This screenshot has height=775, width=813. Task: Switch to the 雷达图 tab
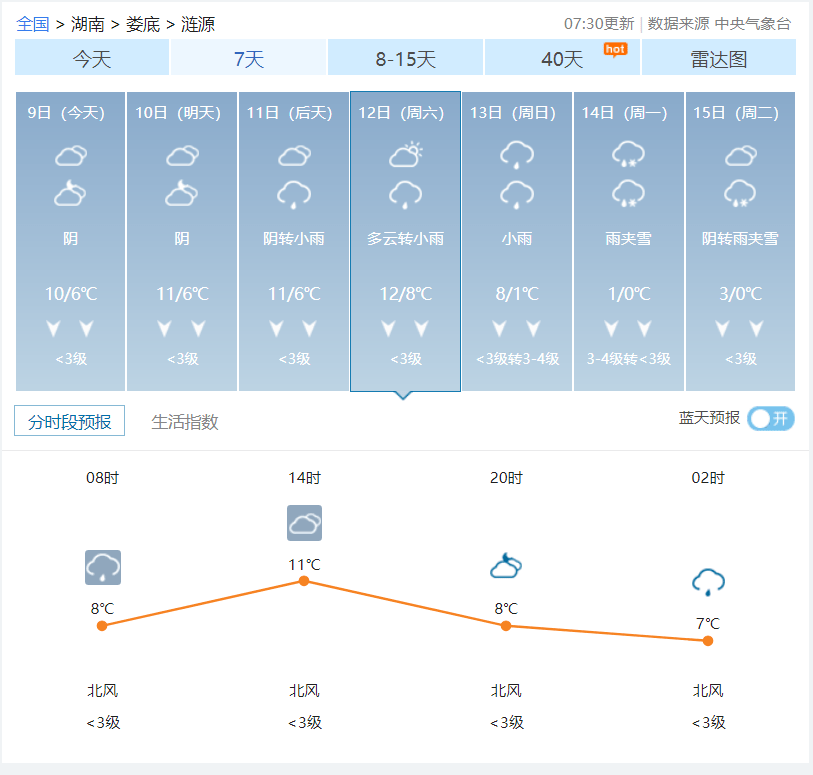719,58
